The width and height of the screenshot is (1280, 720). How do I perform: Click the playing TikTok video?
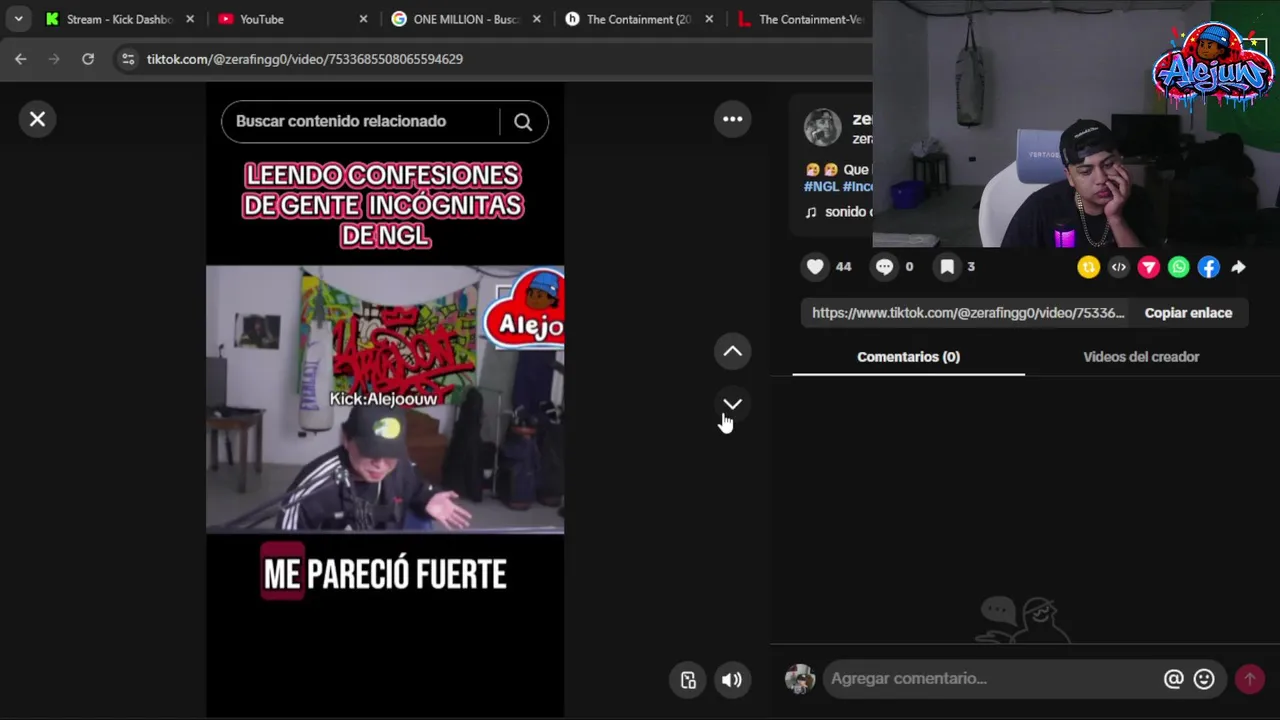pyautogui.click(x=385, y=400)
